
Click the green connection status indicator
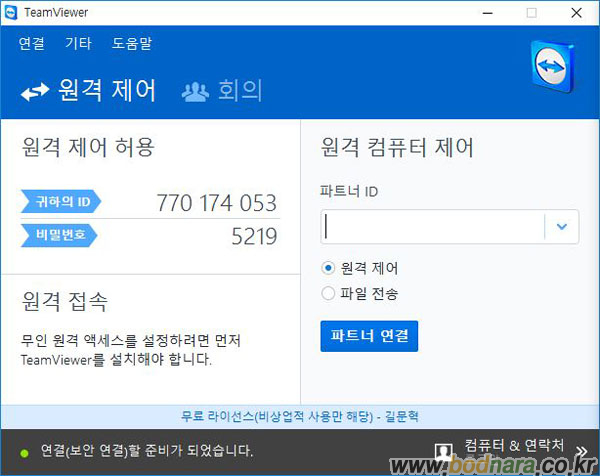coord(24,453)
